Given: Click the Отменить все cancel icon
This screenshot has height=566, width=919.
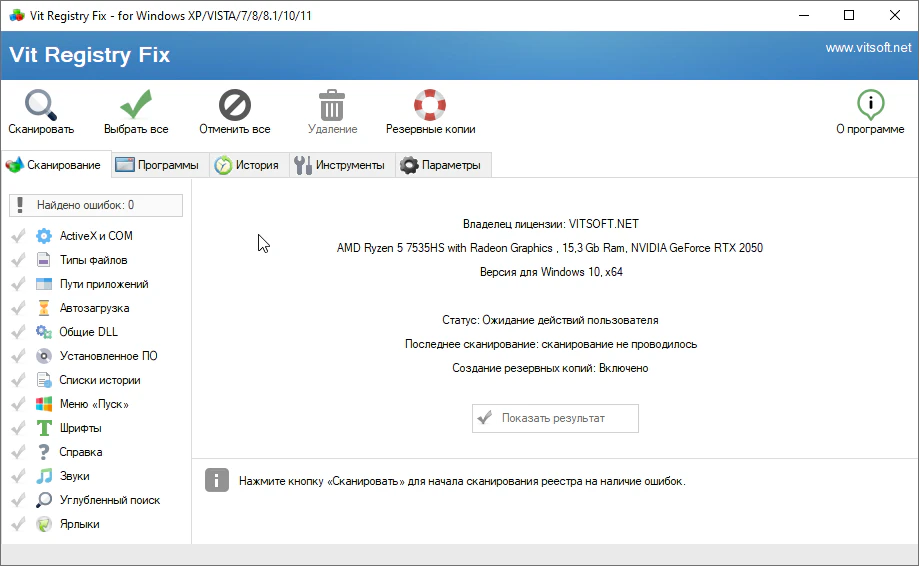Looking at the screenshot, I should [x=235, y=105].
